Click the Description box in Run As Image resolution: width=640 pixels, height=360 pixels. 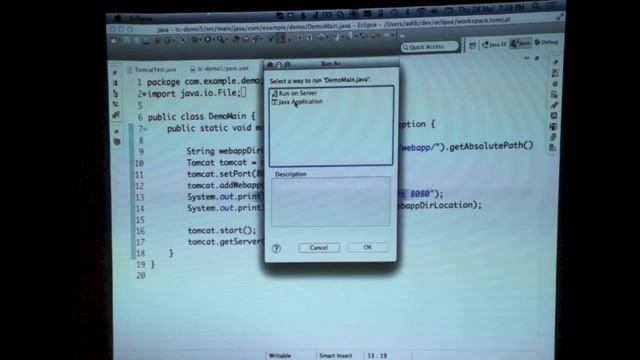(x=331, y=201)
